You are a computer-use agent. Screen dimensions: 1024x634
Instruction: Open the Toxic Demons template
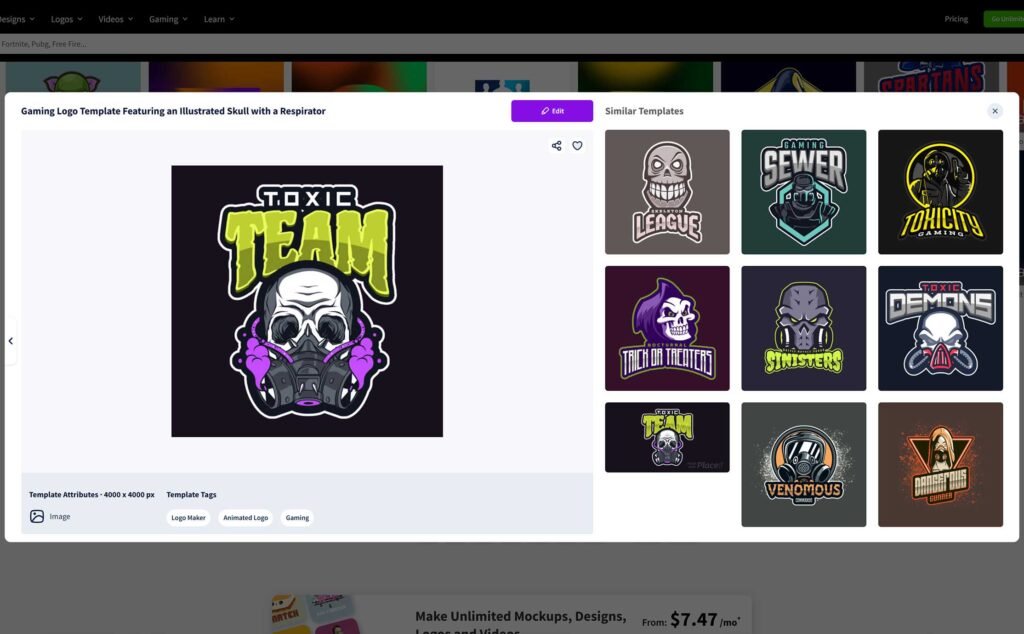940,328
